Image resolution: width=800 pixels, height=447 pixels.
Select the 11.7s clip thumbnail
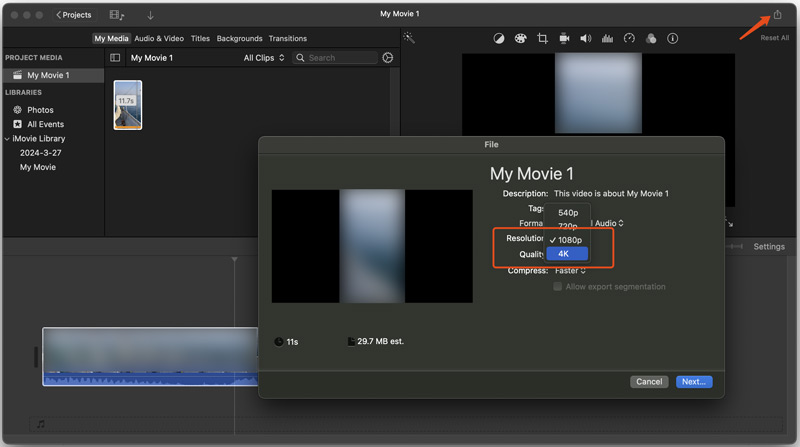tap(128, 105)
